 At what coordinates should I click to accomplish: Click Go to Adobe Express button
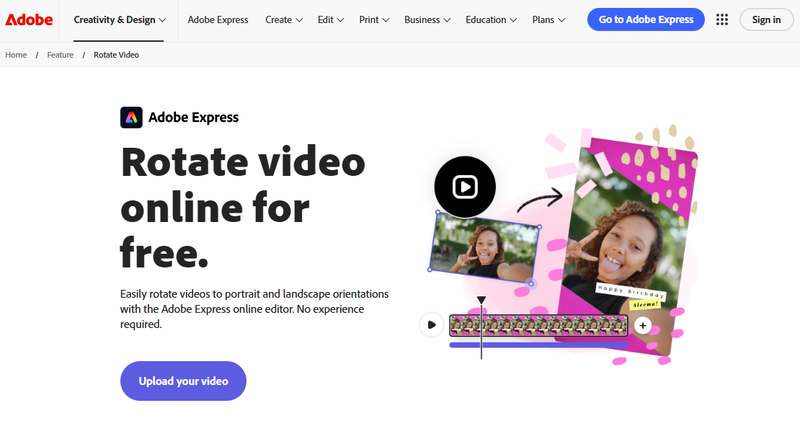(x=646, y=19)
